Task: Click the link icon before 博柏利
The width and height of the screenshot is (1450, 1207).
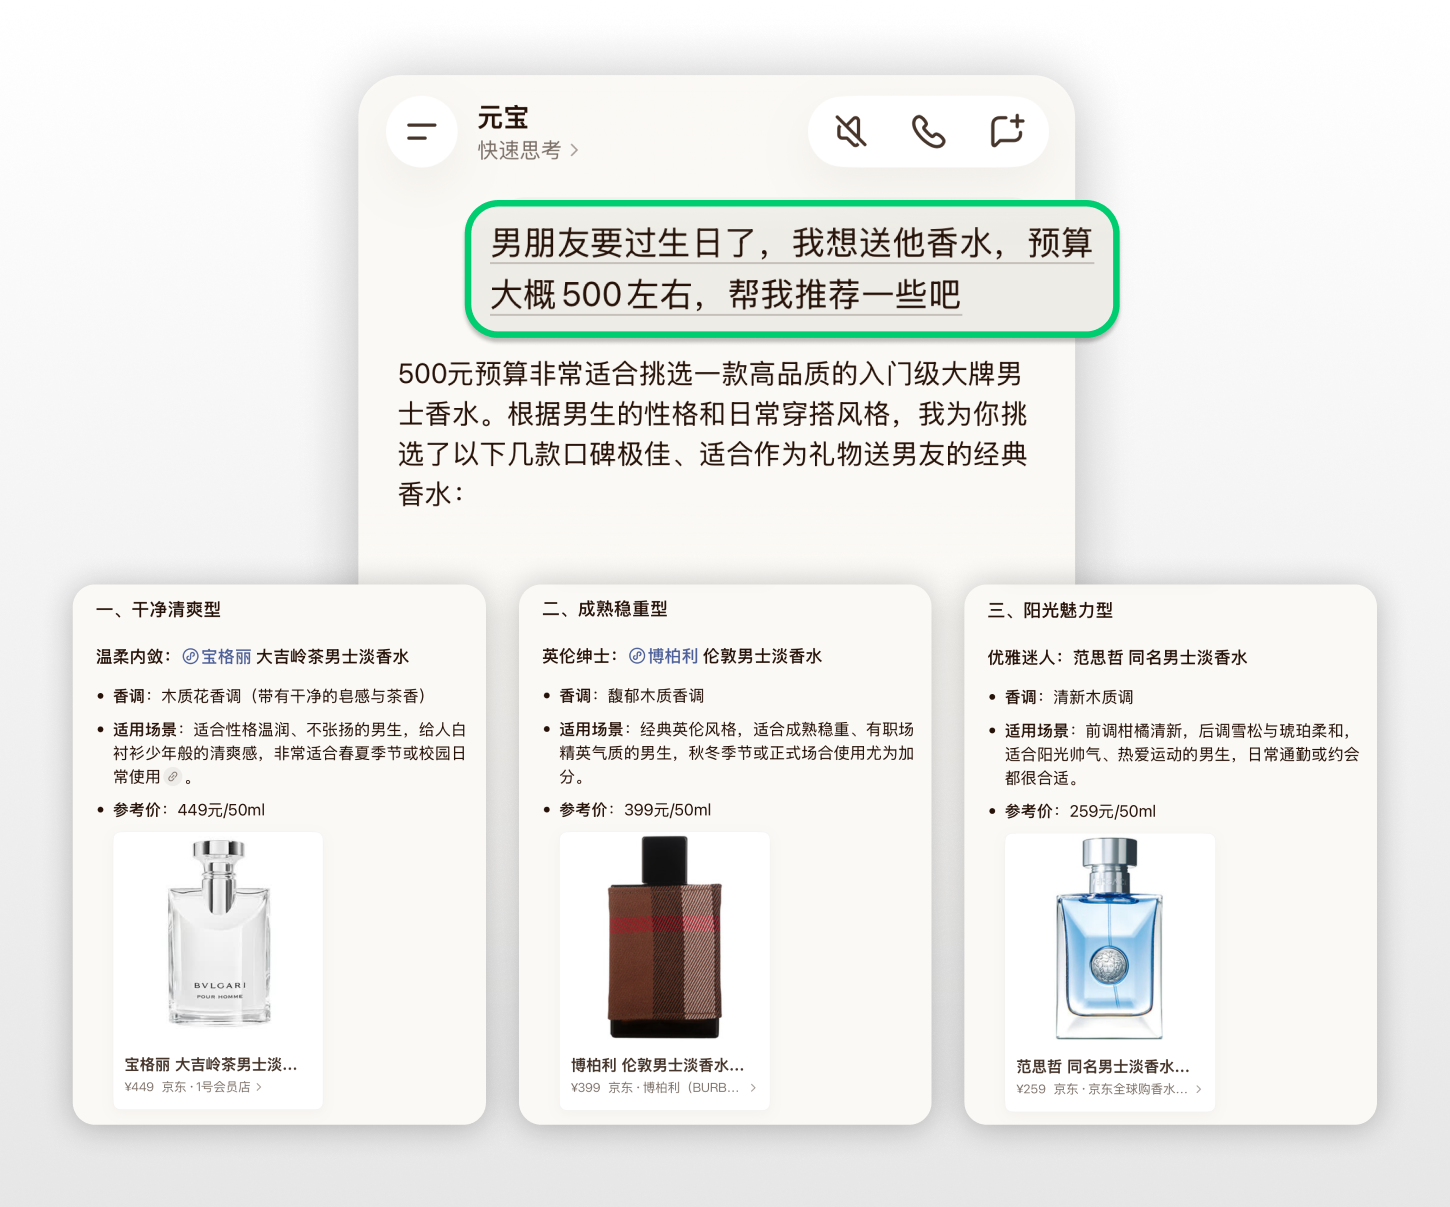Action: 637,656
